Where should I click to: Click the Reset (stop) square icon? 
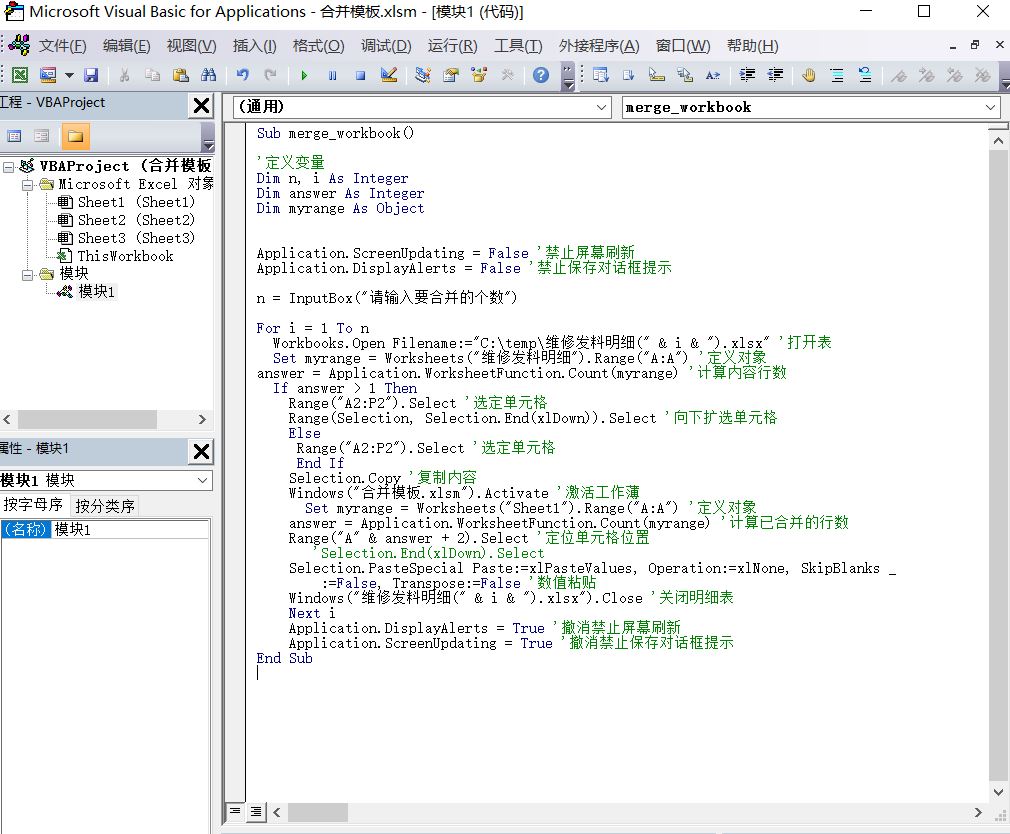[360, 75]
